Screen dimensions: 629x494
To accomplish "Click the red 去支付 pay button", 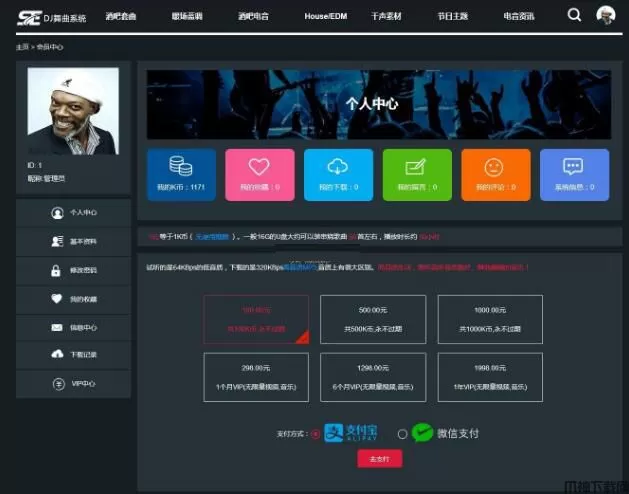I will (379, 459).
